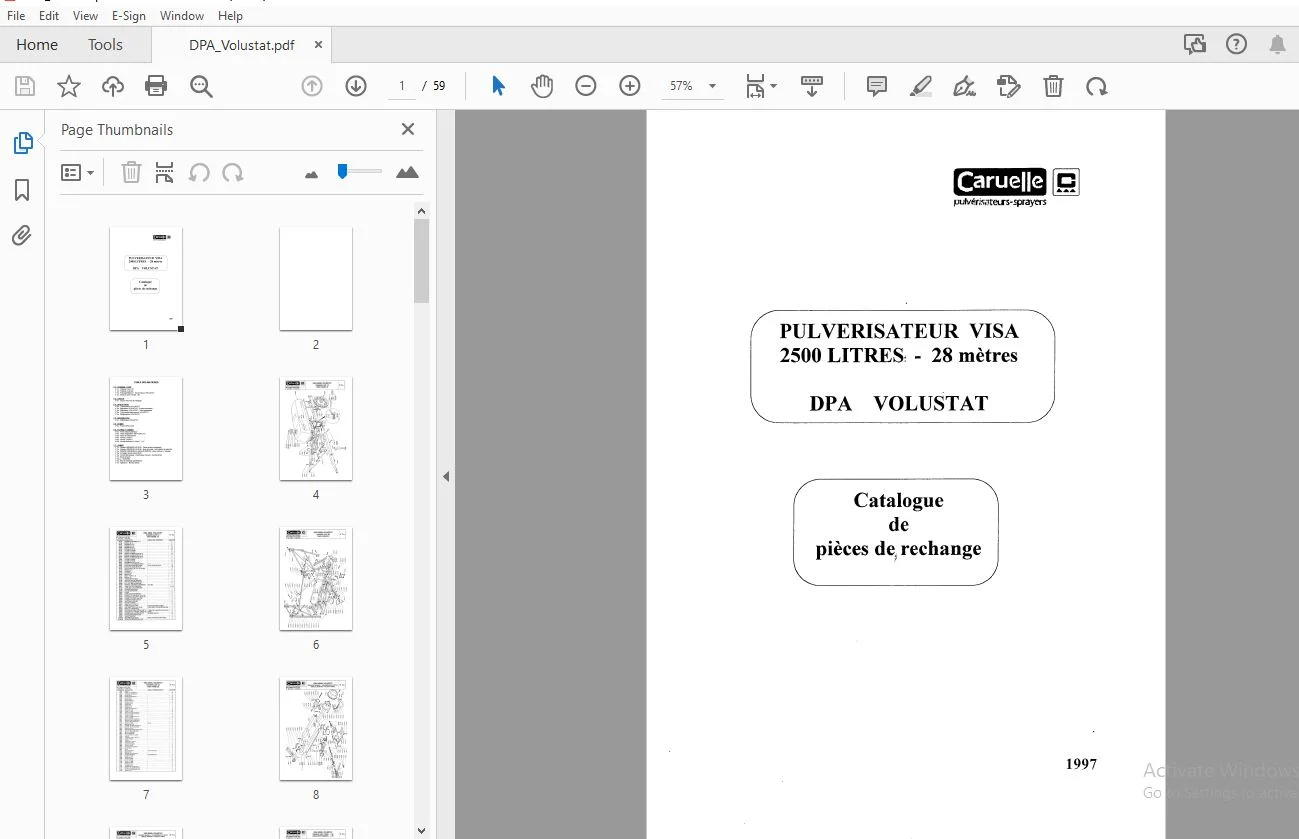
Task: Collapse the navigation pane with the side arrow
Action: [x=446, y=477]
